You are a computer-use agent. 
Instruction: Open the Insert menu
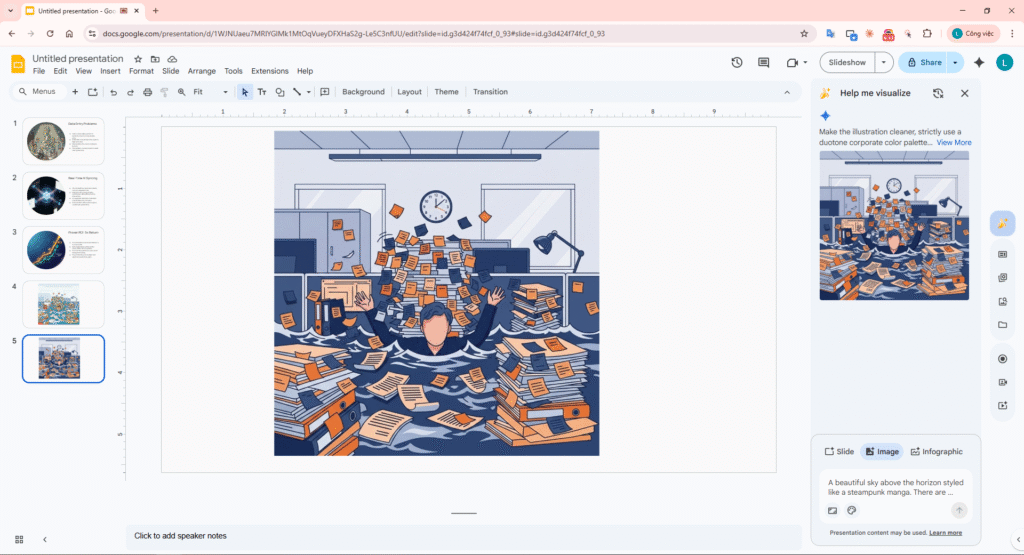[110, 71]
